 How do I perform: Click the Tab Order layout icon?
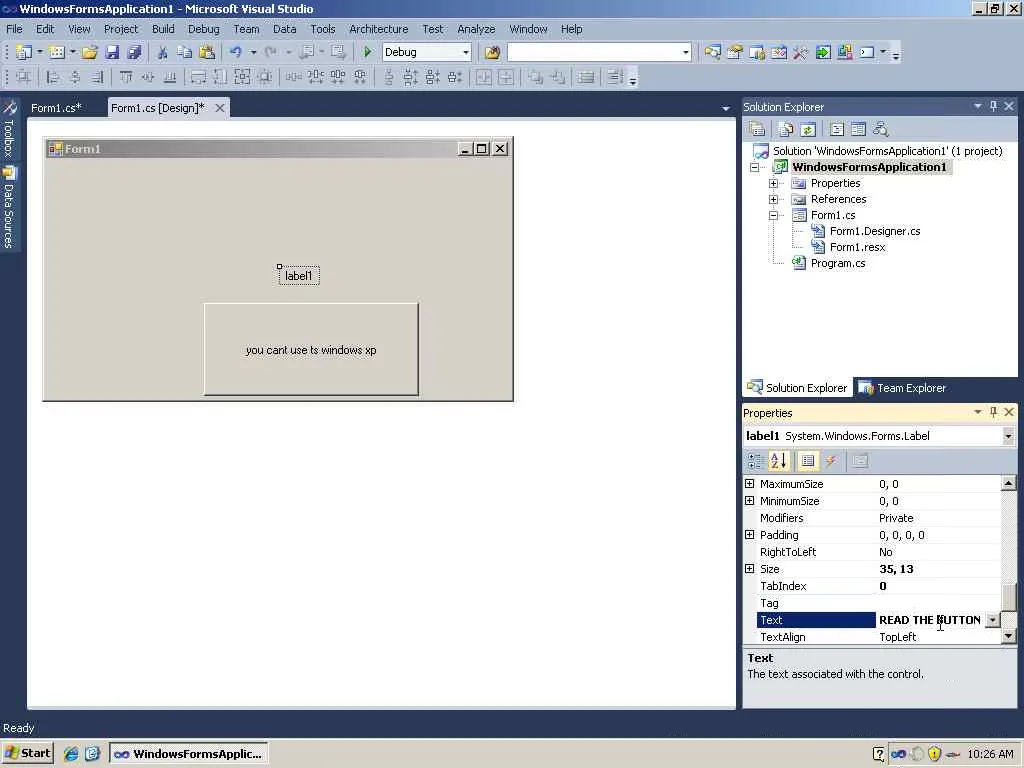615,78
